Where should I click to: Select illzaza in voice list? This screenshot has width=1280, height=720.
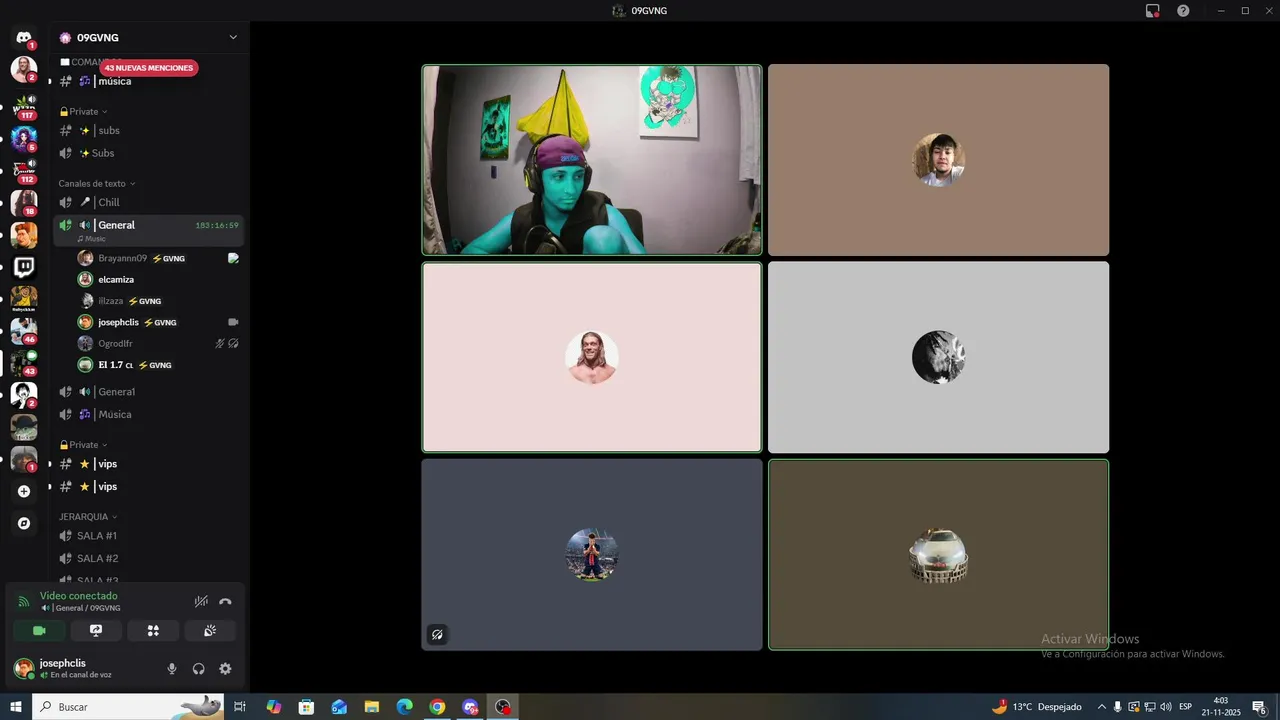coord(158,301)
